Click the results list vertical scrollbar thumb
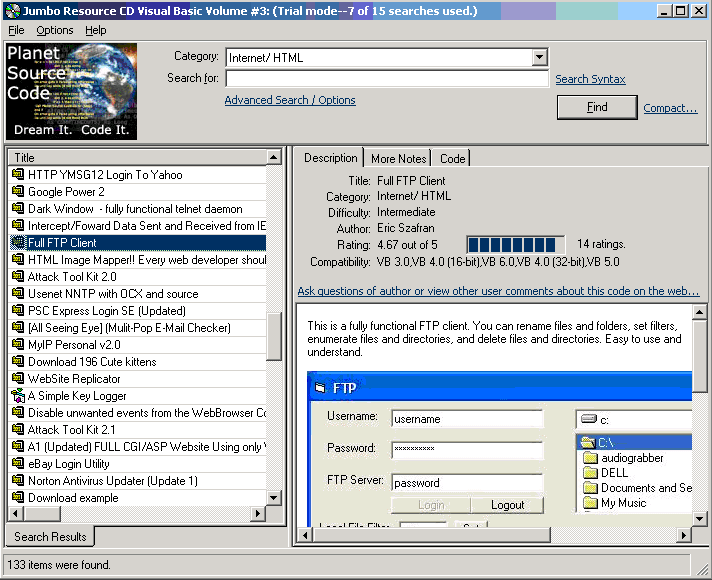The height and width of the screenshot is (580, 712). 273,336
